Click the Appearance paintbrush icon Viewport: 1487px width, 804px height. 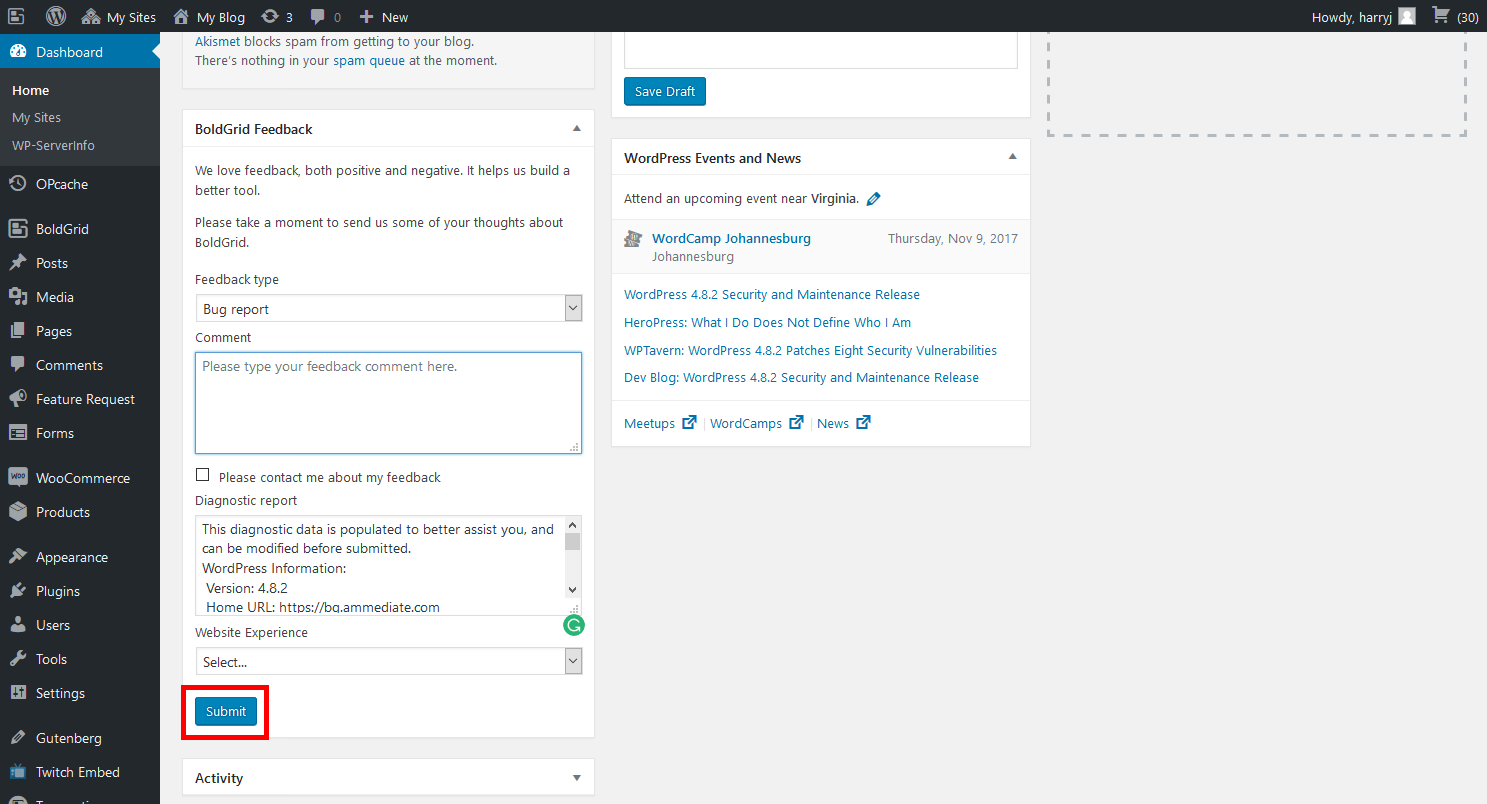(18, 557)
